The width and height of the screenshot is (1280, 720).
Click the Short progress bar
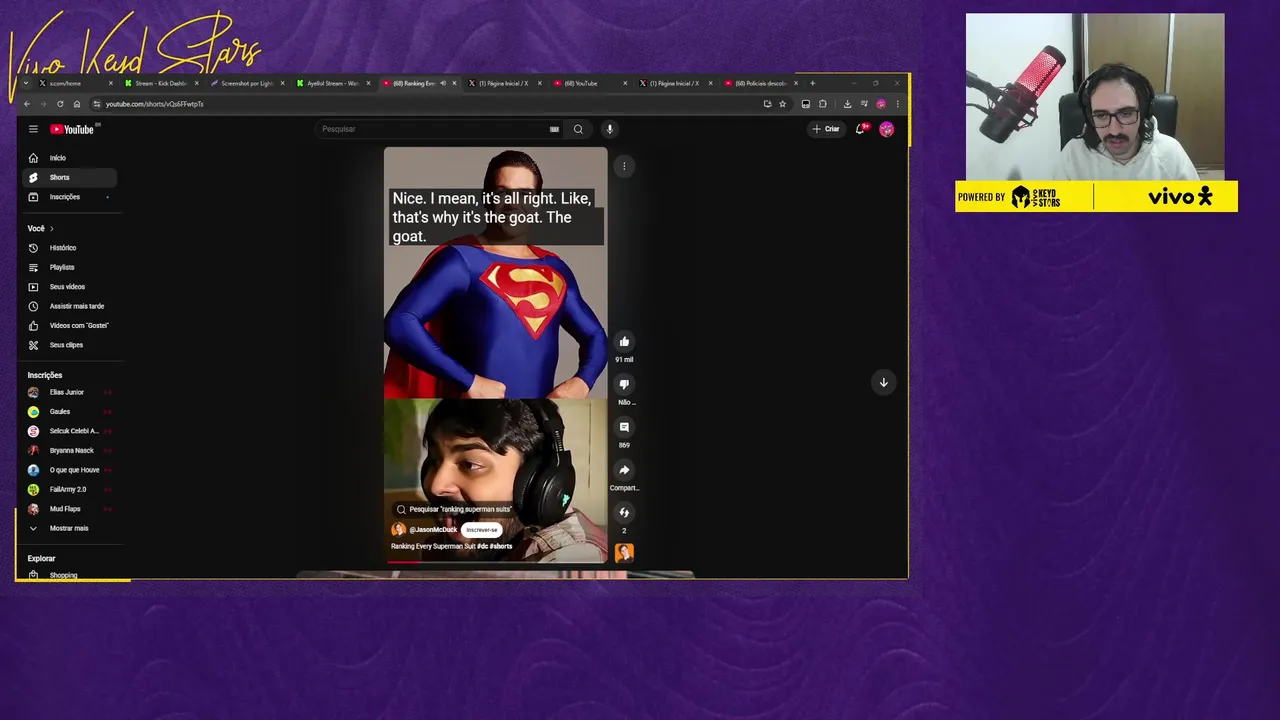(495, 562)
